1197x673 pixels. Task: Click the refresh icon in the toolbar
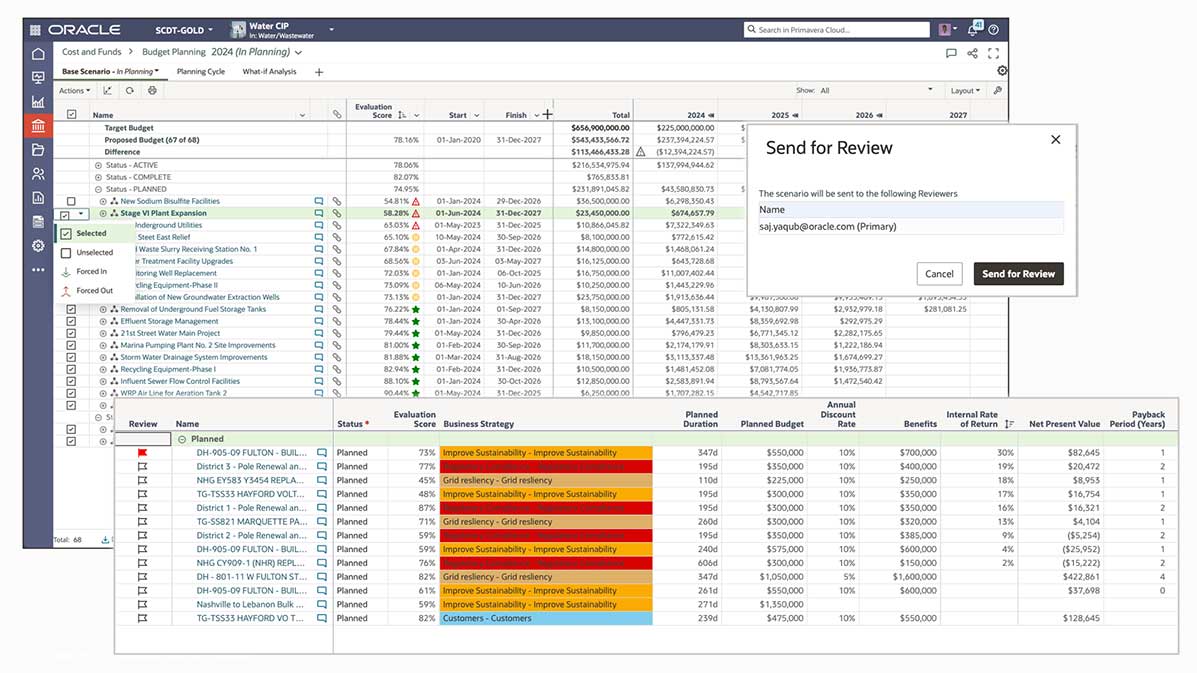[130, 91]
